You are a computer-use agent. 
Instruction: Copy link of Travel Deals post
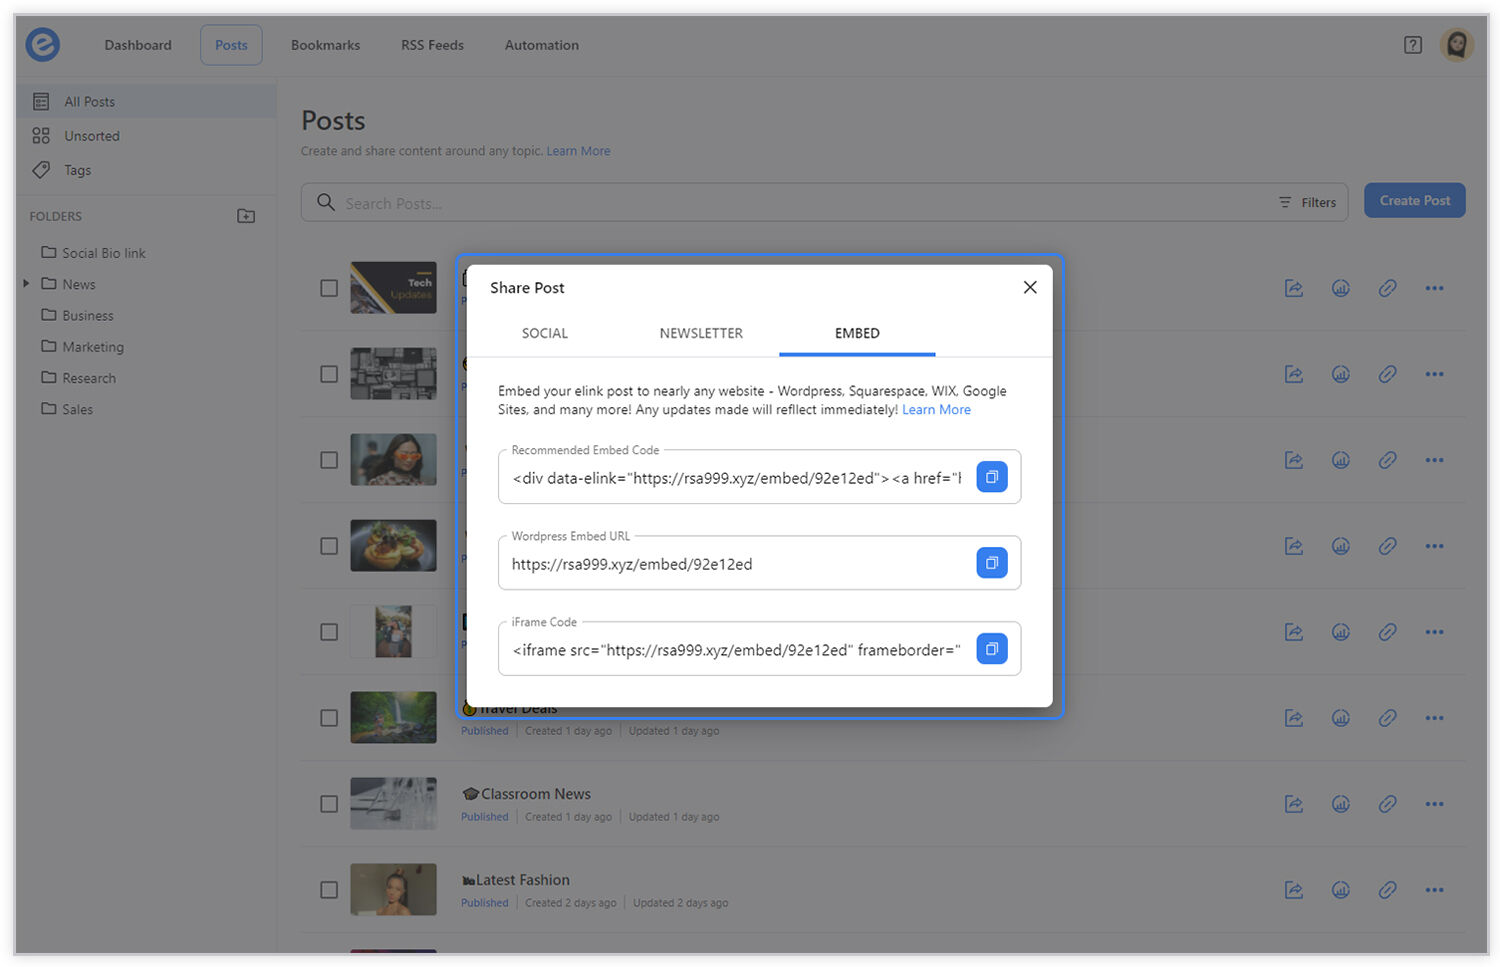point(1387,718)
